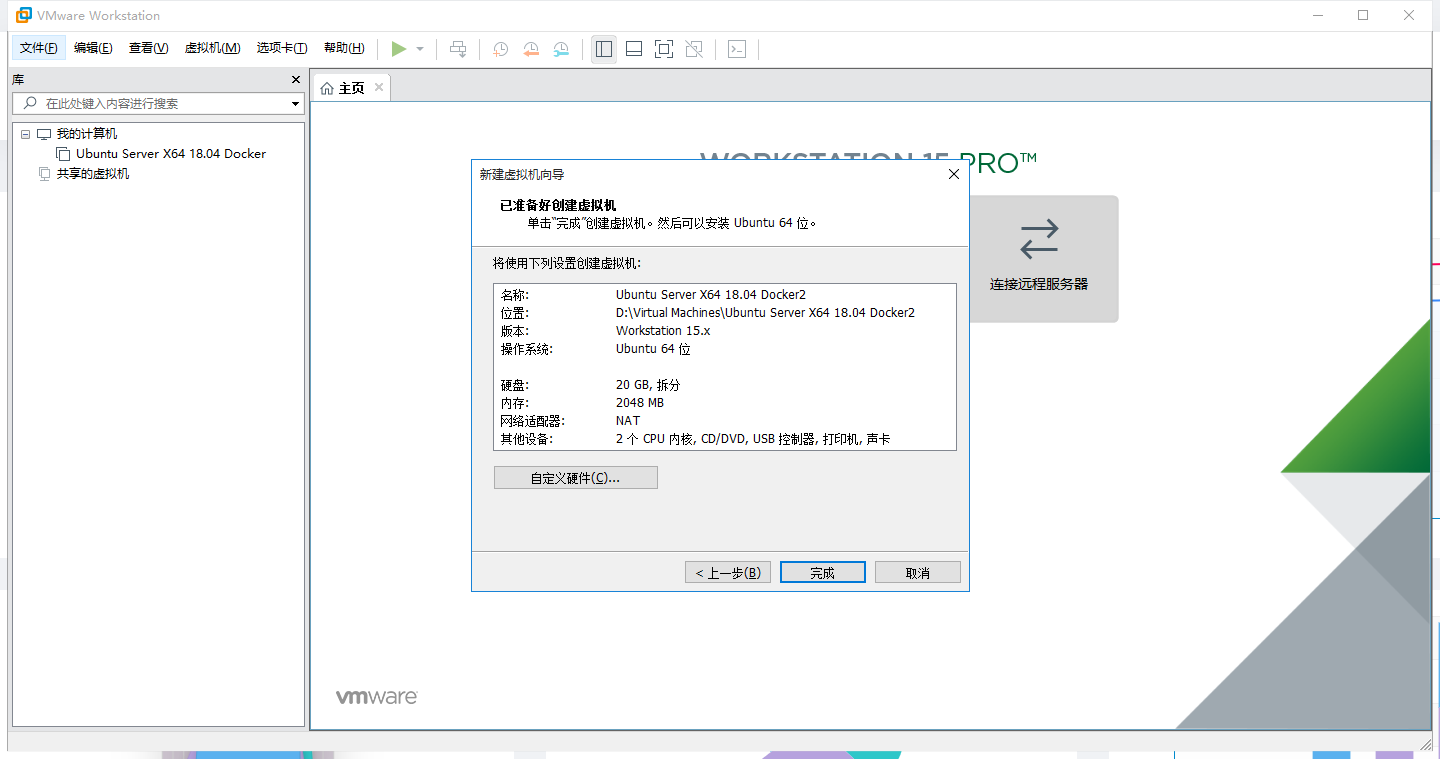Click the 硬盘 value 20 GB, 拆分
1440x759 pixels.
pos(648,385)
